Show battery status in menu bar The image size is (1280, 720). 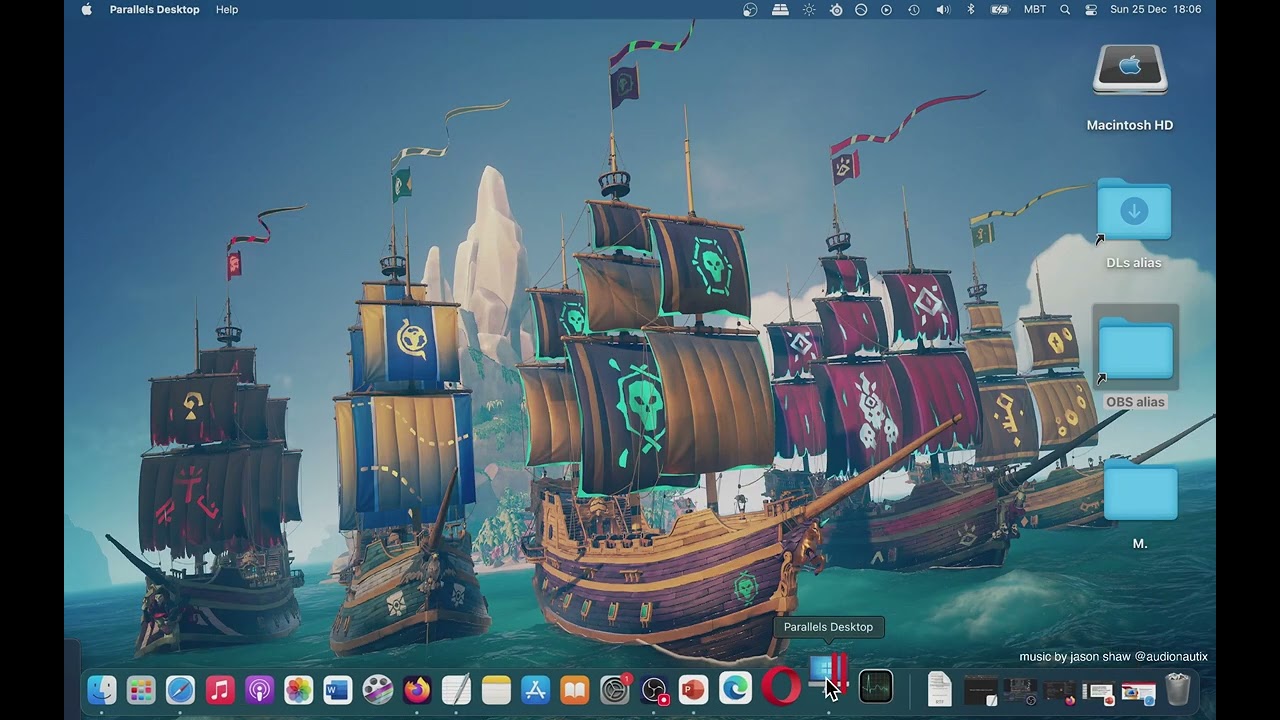[1000, 9]
